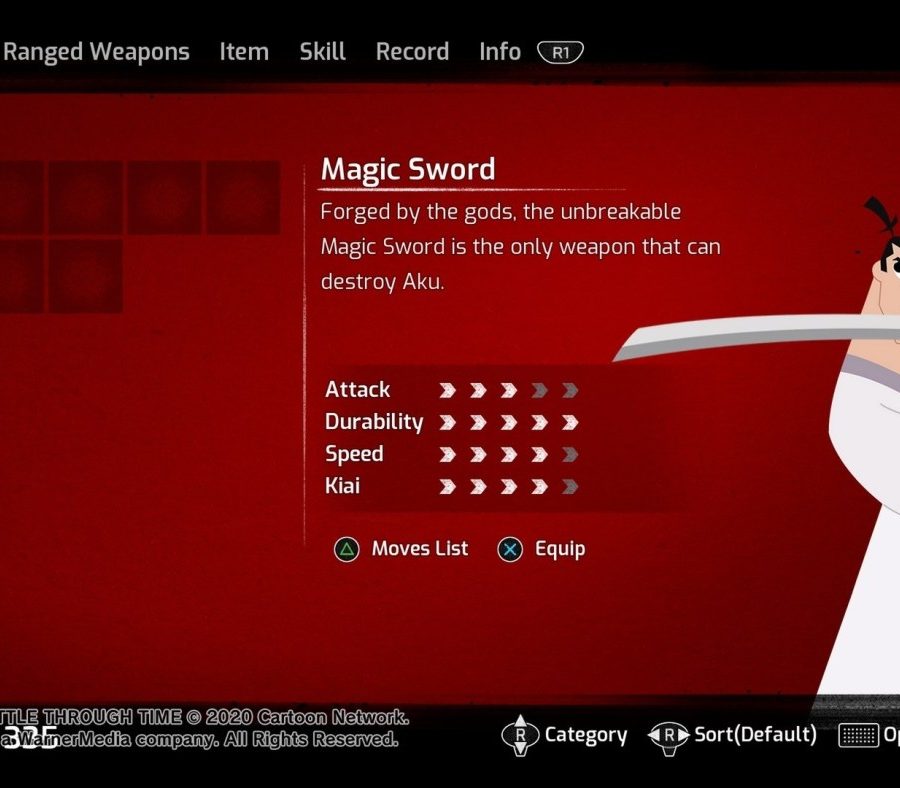Click the last greyed Speed rating arrow
This screenshot has width=900, height=788.
(570, 455)
